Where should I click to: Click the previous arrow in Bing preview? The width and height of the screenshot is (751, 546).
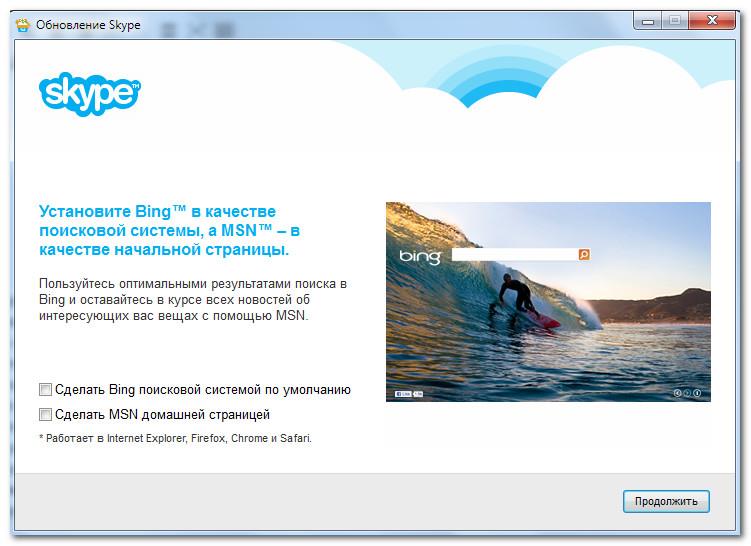coord(677,393)
